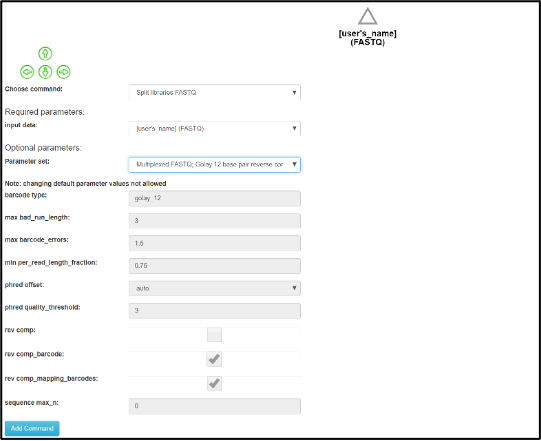Click the green left arrow pan icon
The height and width of the screenshot is (441, 541).
27,72
